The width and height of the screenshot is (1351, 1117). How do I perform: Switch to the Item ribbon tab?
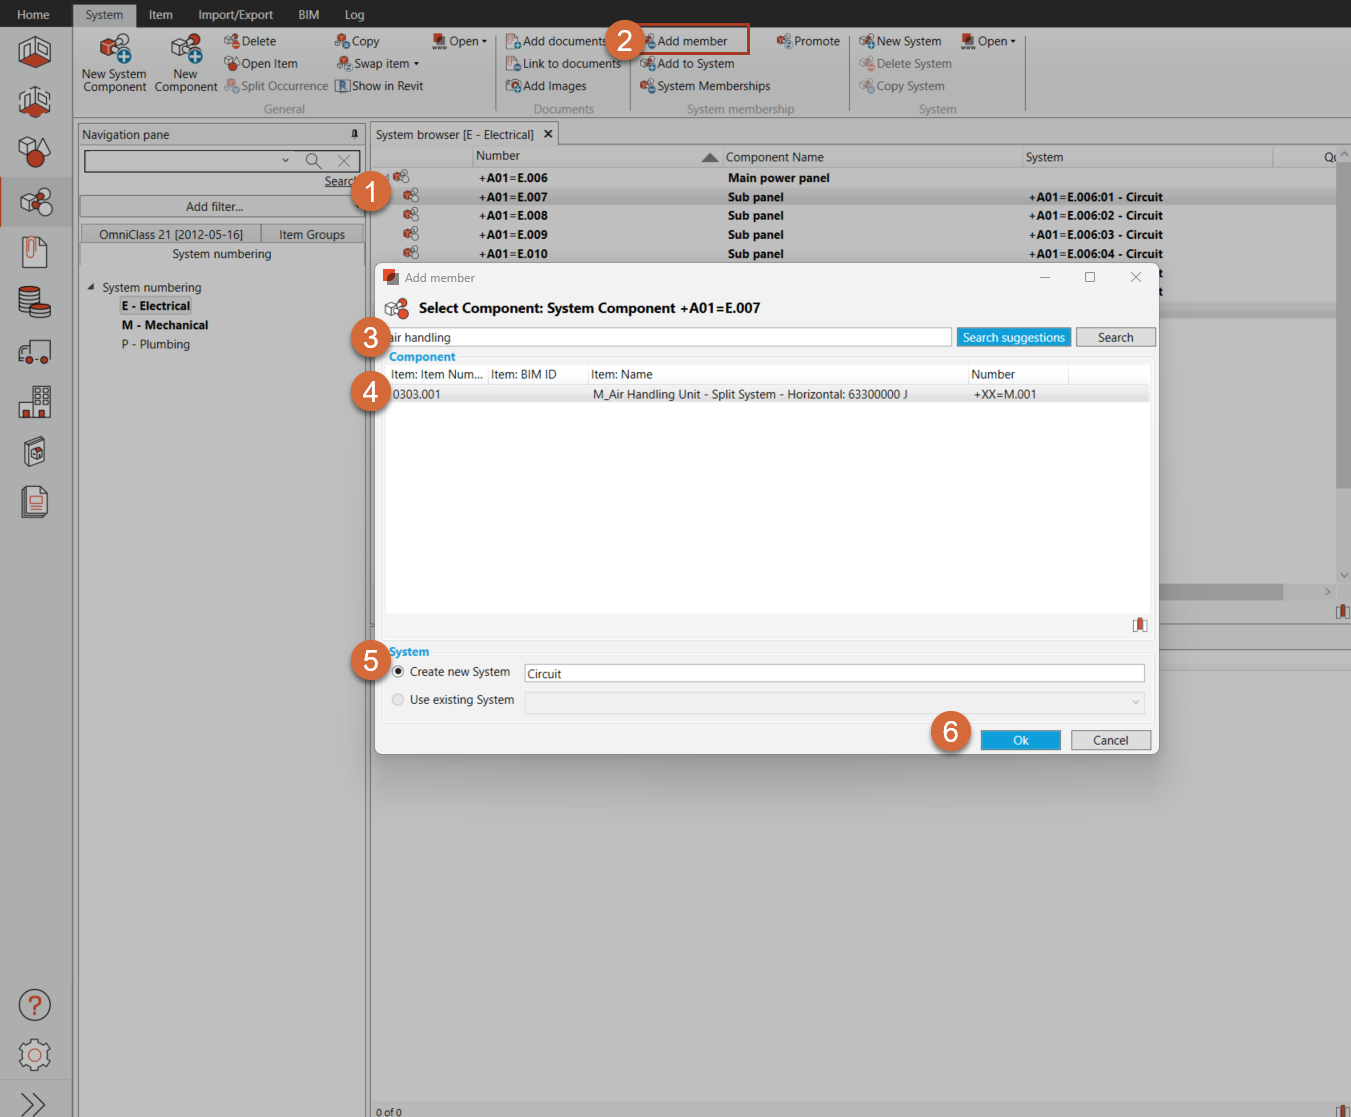(x=160, y=14)
